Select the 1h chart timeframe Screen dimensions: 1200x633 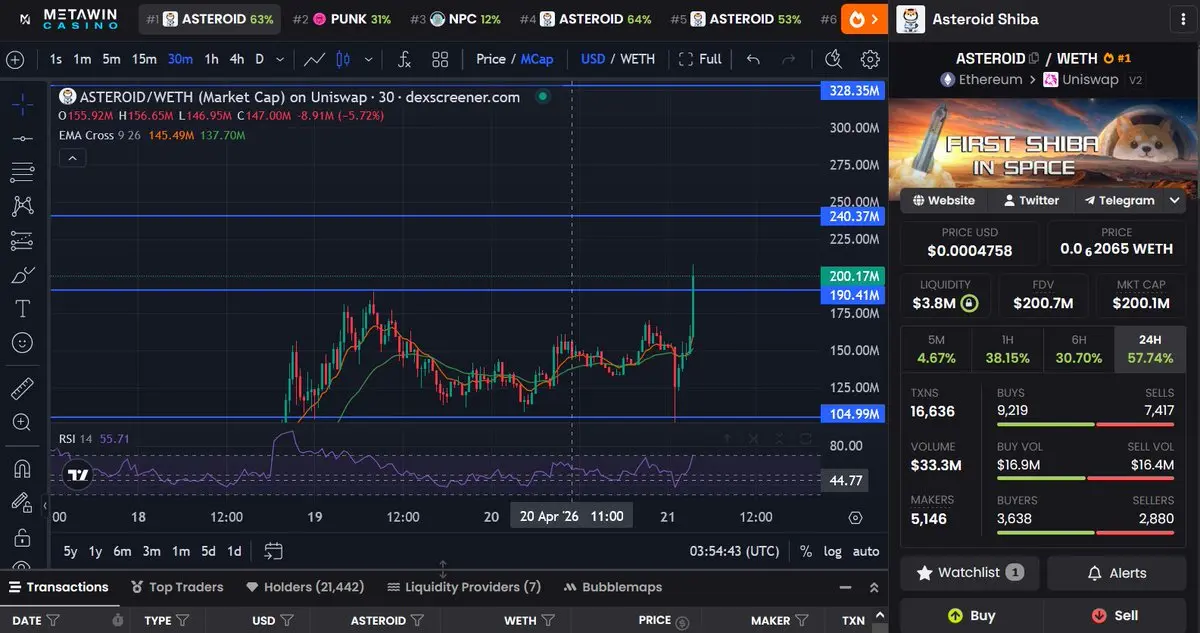pyautogui.click(x=211, y=59)
